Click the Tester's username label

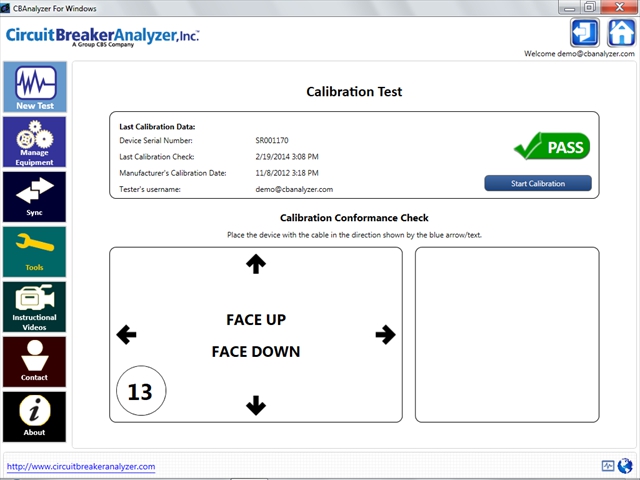point(150,189)
